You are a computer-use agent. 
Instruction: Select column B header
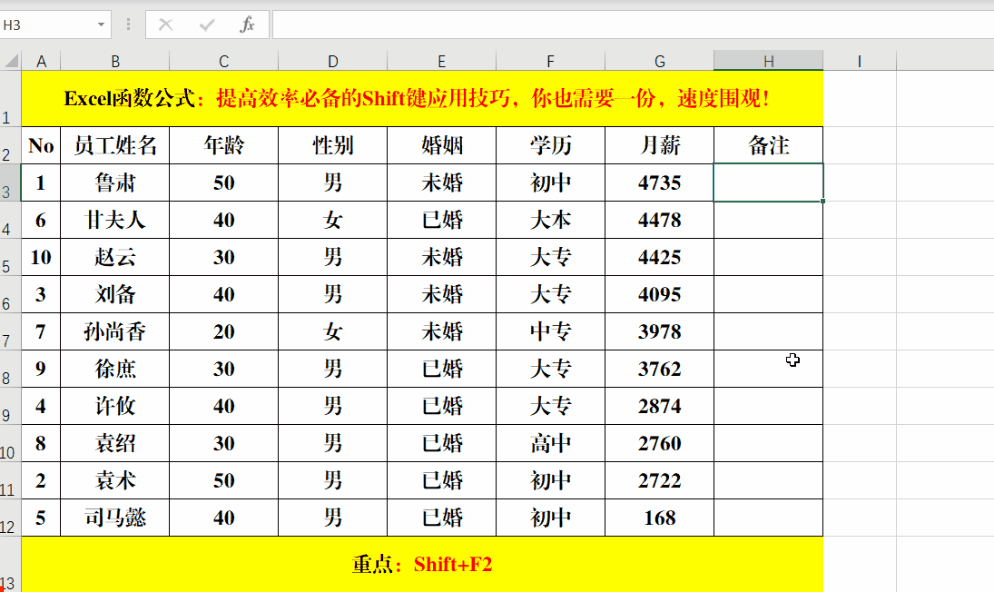point(115,61)
